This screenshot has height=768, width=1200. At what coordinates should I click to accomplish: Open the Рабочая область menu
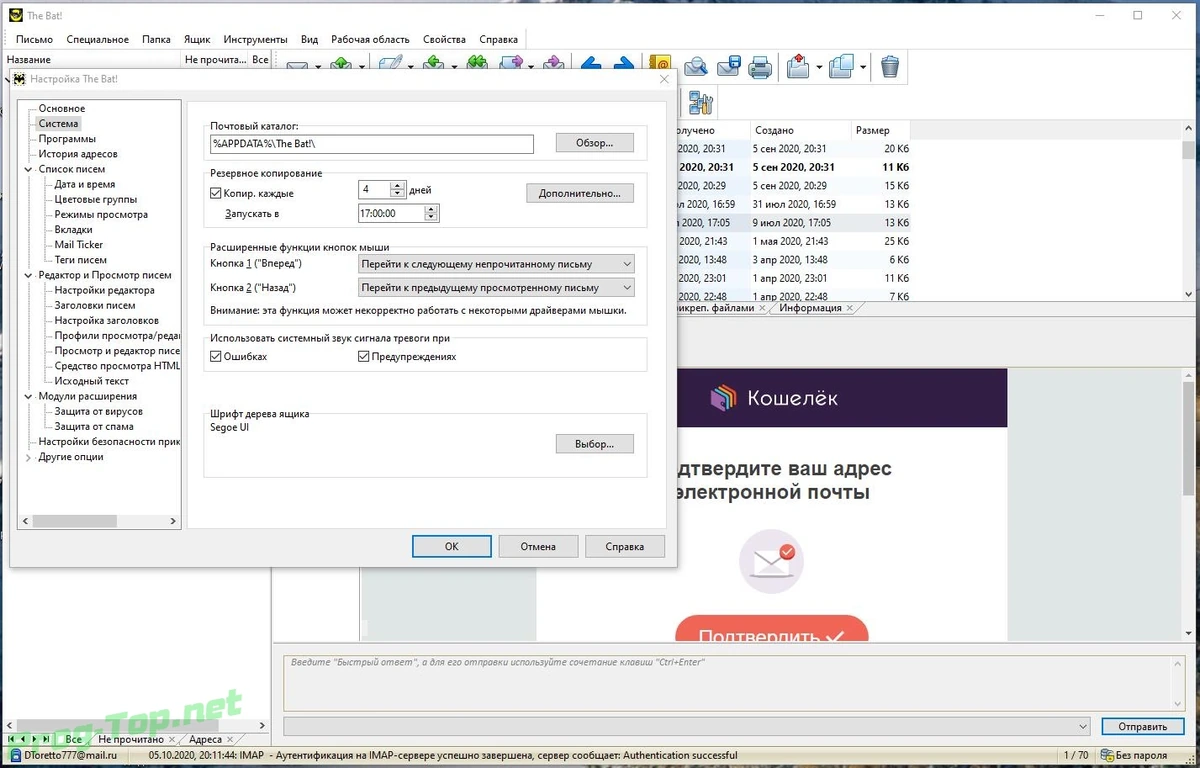point(370,39)
